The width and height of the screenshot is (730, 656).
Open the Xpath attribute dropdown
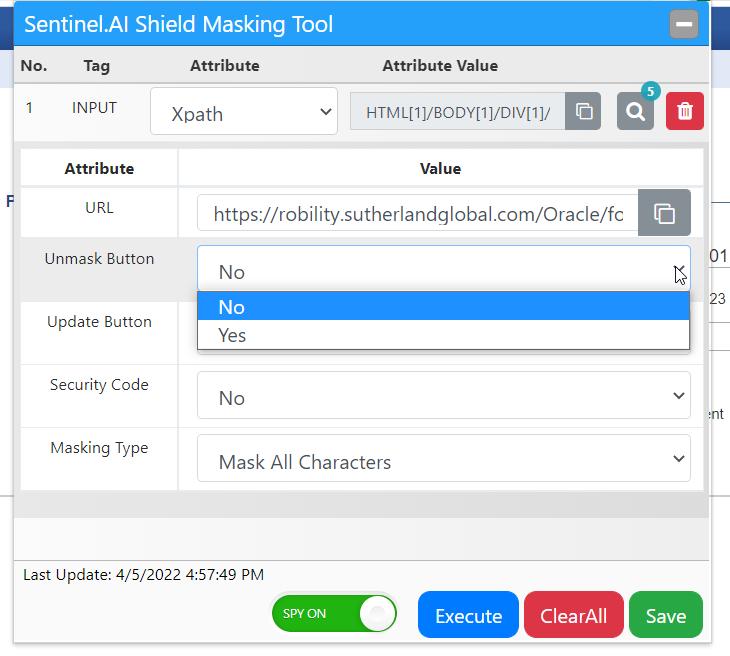coord(244,112)
